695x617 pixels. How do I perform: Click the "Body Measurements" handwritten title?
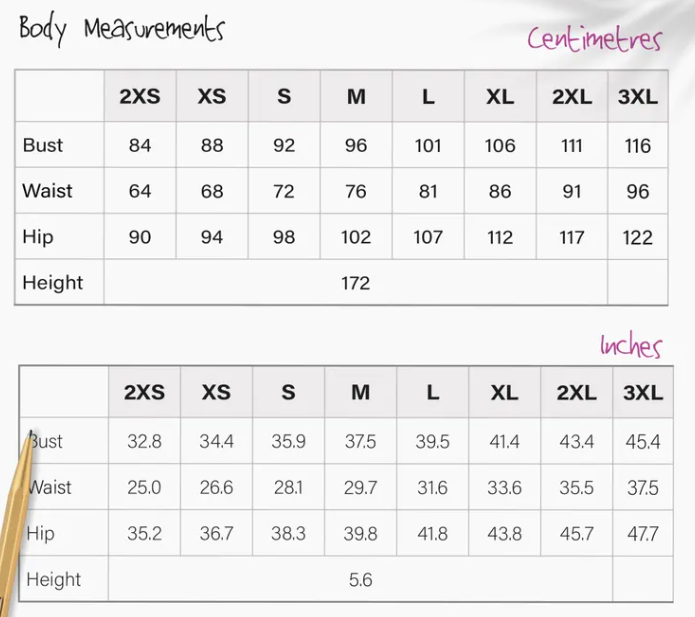pyautogui.click(x=121, y=29)
